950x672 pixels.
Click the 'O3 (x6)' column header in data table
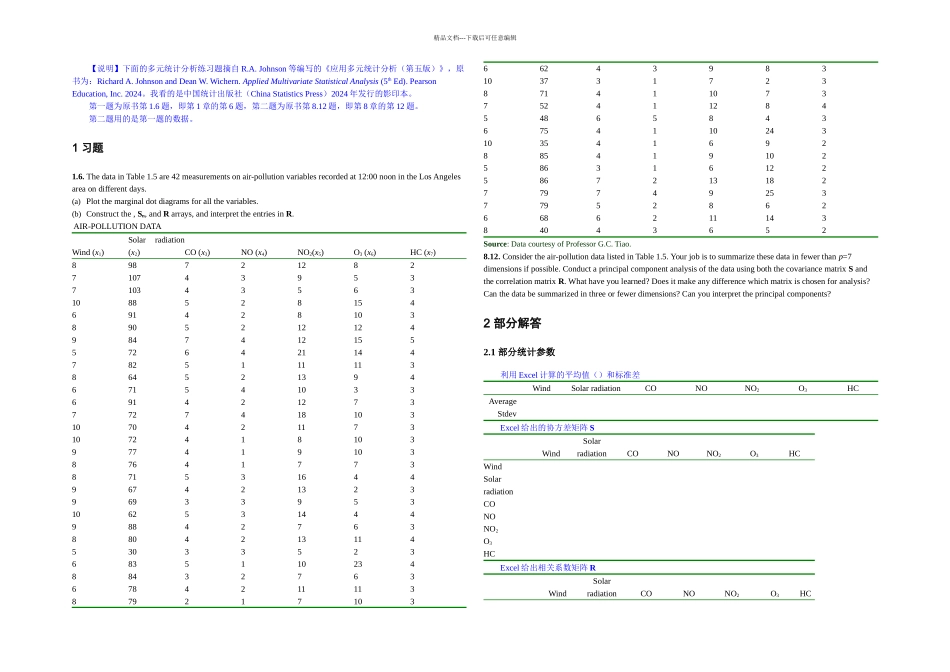pyautogui.click(x=365, y=253)
